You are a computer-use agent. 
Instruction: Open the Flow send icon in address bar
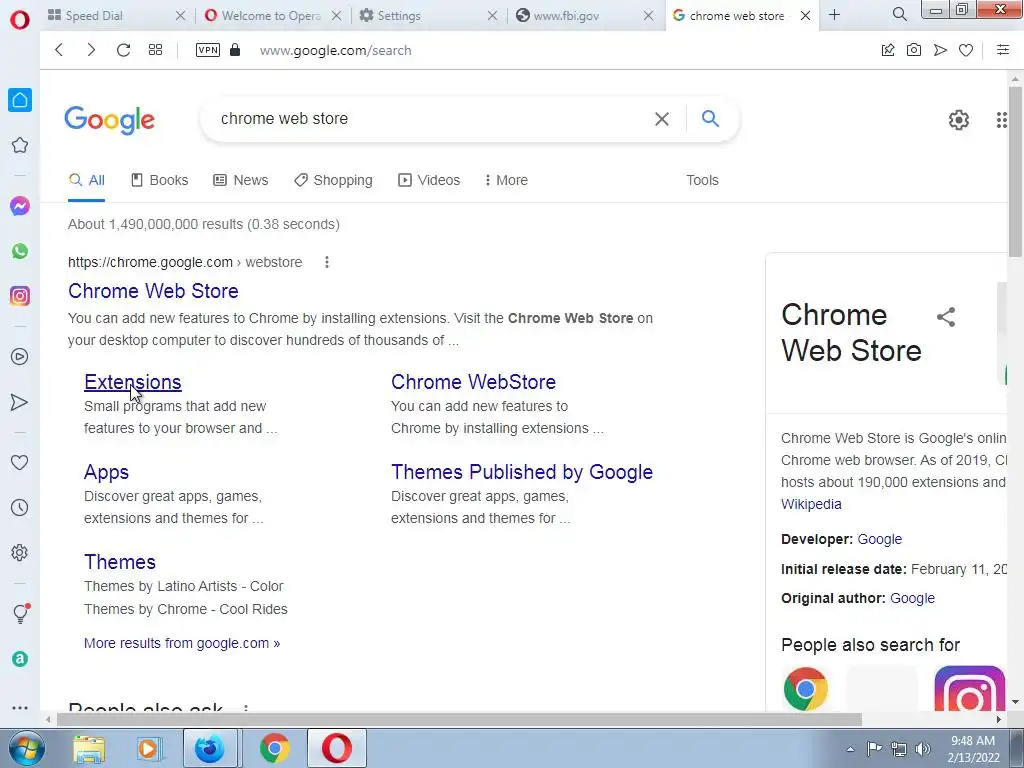point(940,50)
